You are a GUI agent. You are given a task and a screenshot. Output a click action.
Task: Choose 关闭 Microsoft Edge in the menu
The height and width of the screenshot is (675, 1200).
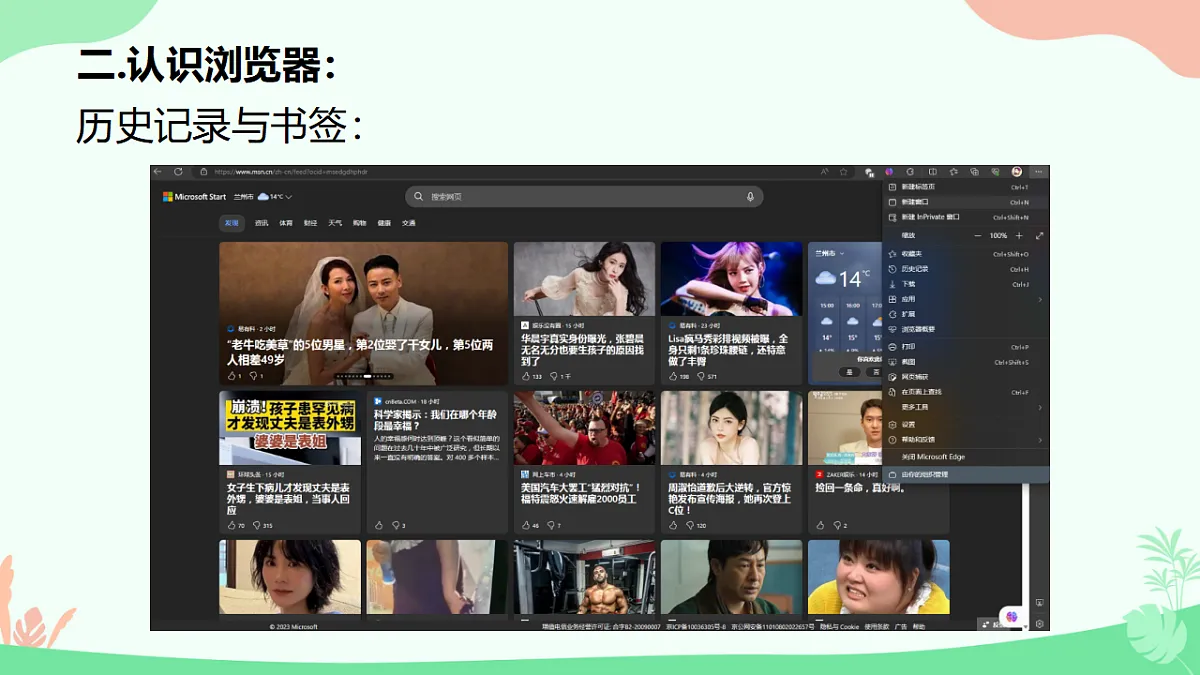pos(966,457)
